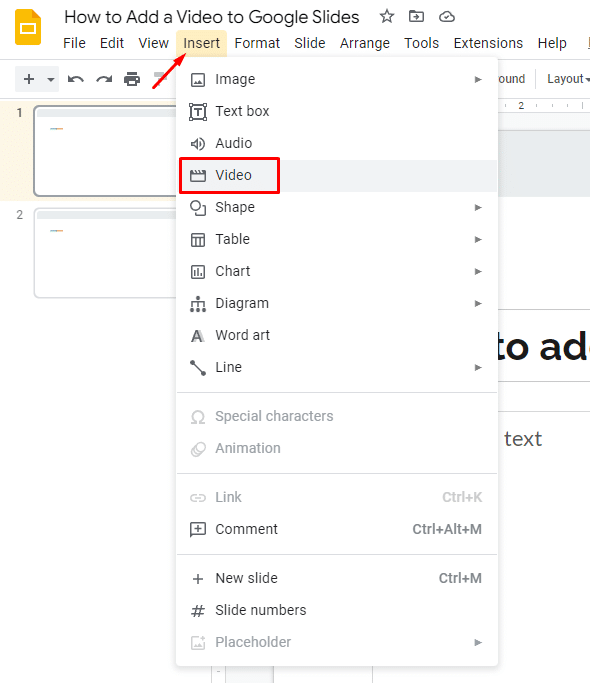The width and height of the screenshot is (590, 683).
Task: Select slide 1 thumbnail
Action: click(x=105, y=151)
